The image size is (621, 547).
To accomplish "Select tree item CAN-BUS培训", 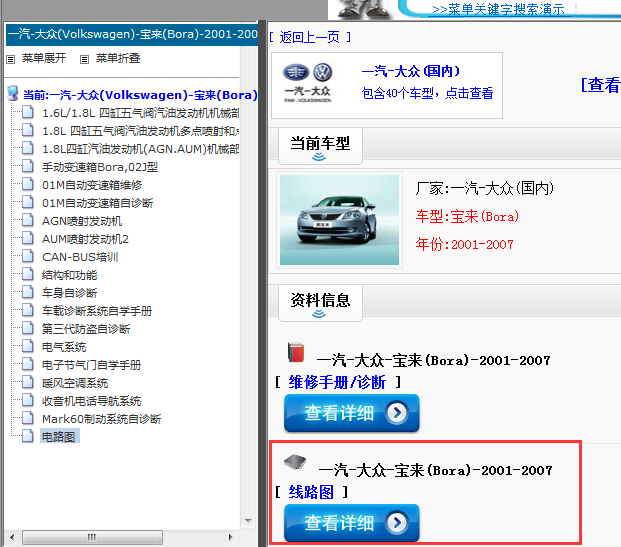I will pos(80,257).
